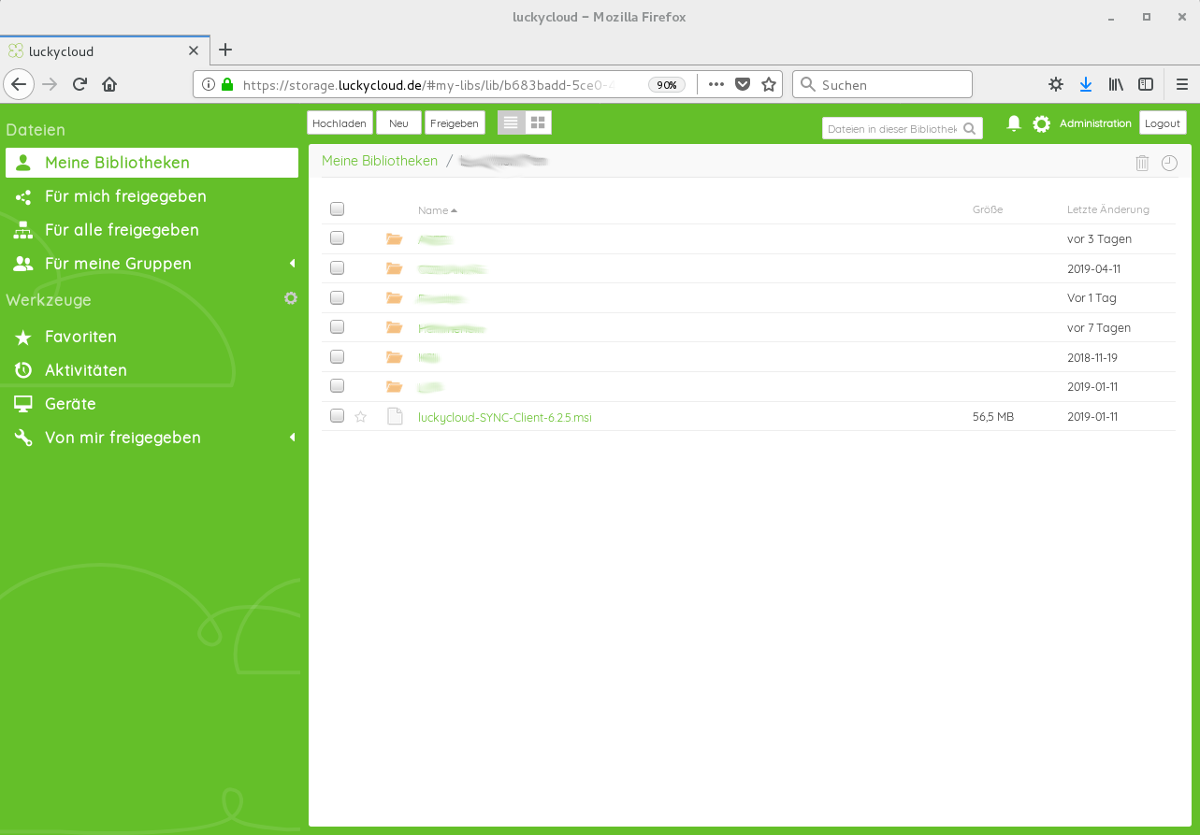Click the Neu button
The width and height of the screenshot is (1200, 835).
pos(399,123)
